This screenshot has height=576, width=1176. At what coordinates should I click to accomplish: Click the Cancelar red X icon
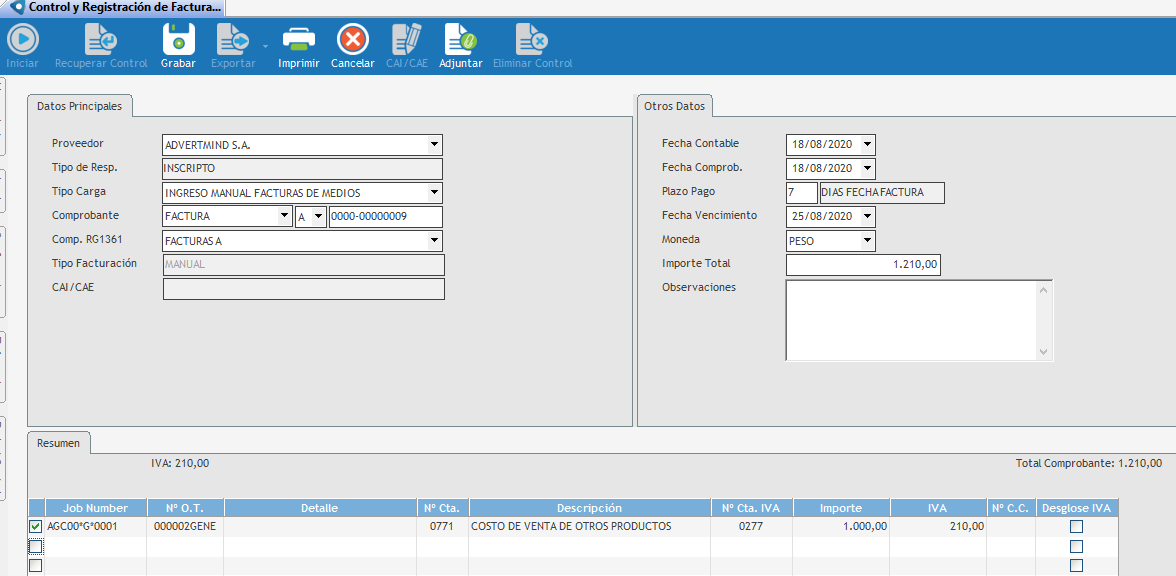pos(352,40)
